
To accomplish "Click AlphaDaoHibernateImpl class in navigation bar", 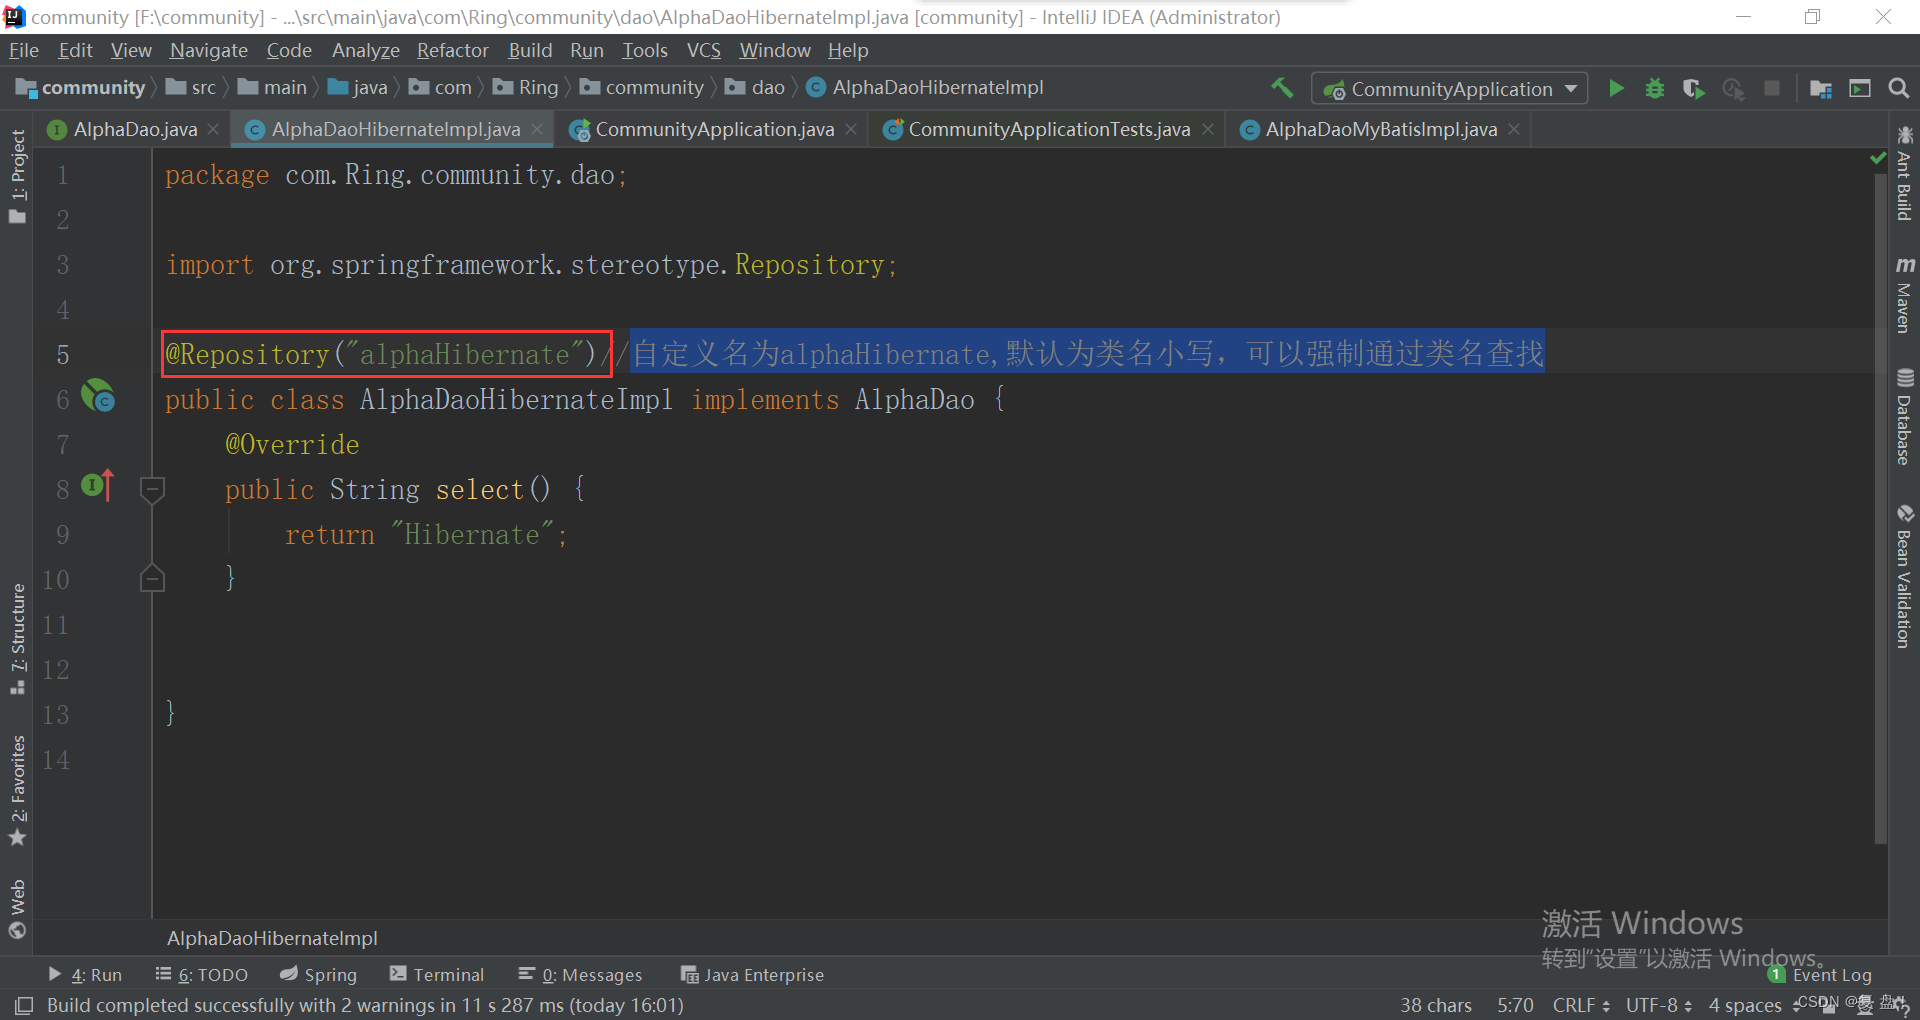I will click(925, 88).
